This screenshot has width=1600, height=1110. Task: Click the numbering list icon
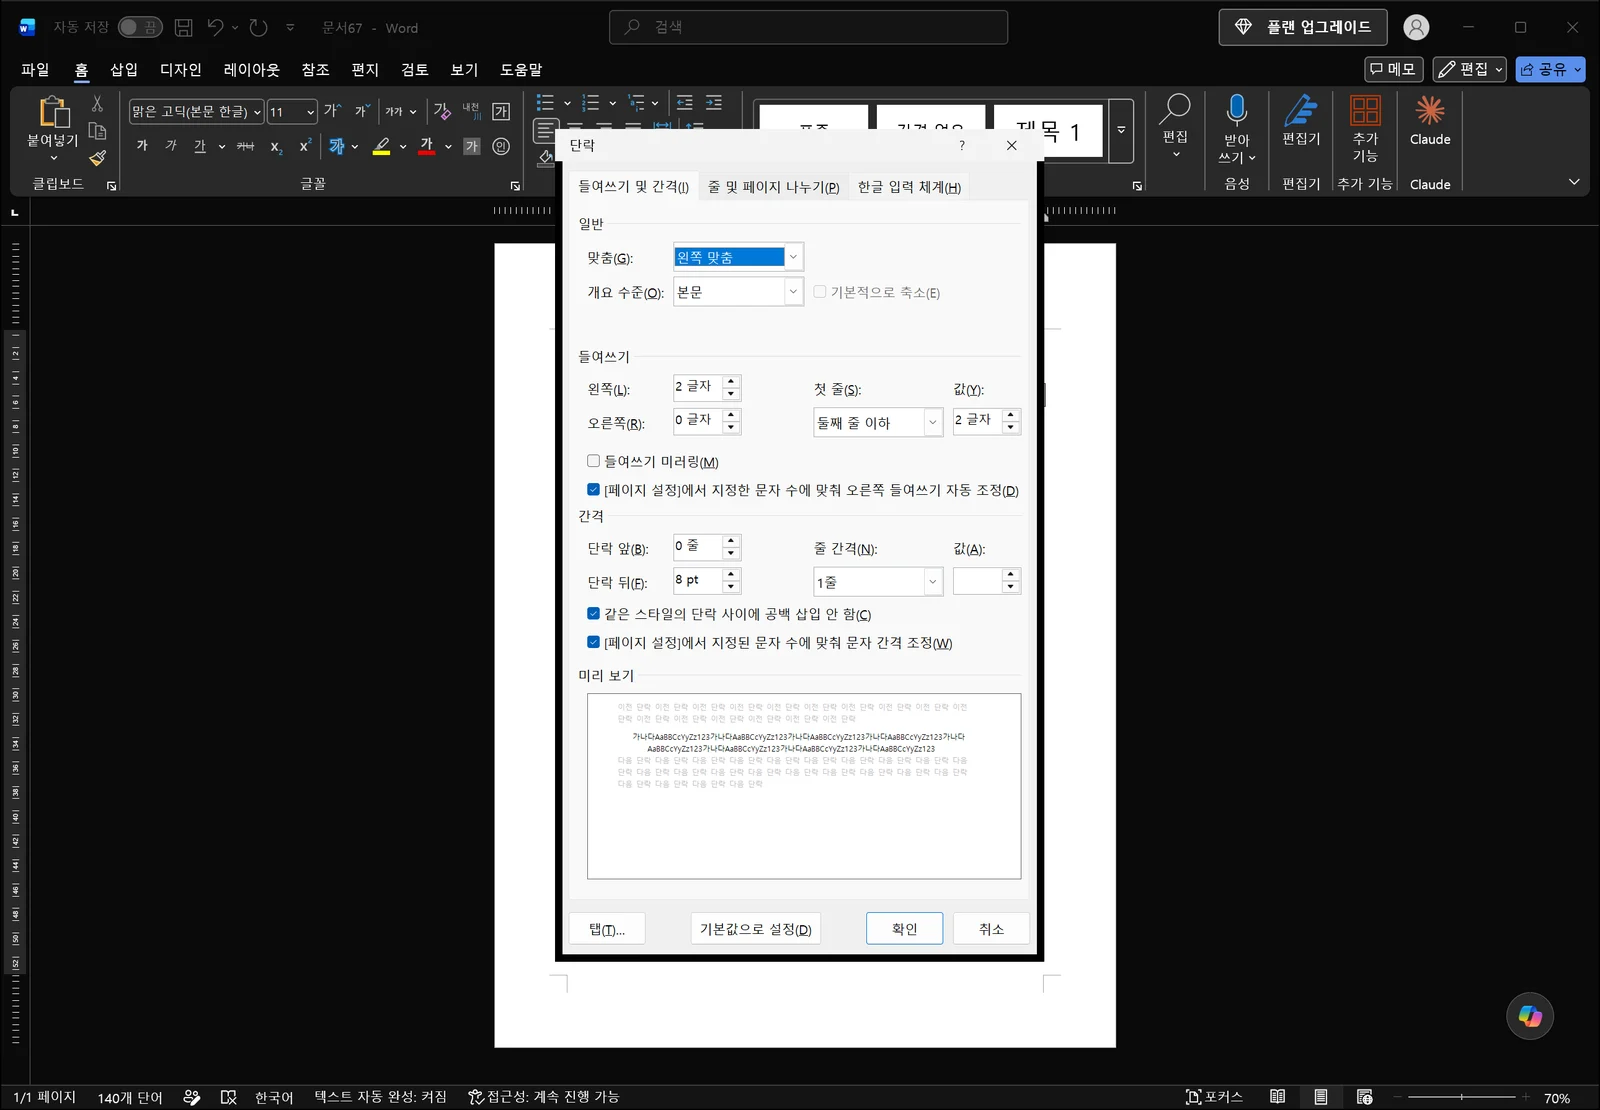coord(591,102)
